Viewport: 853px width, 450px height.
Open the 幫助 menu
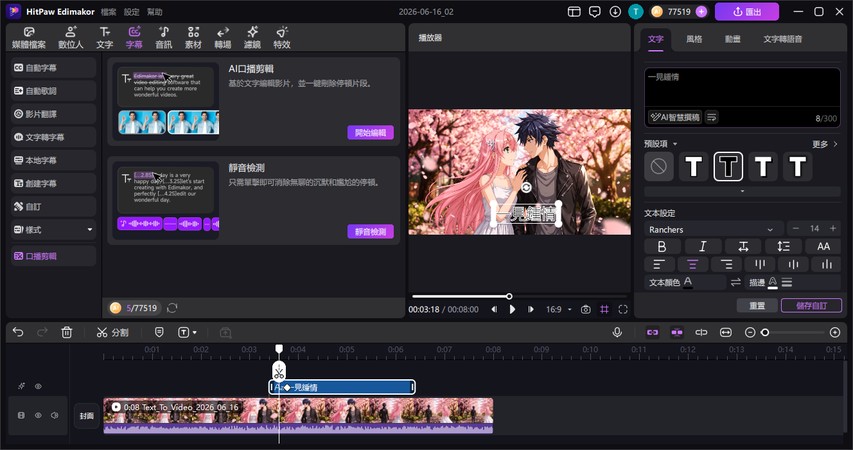(154, 11)
